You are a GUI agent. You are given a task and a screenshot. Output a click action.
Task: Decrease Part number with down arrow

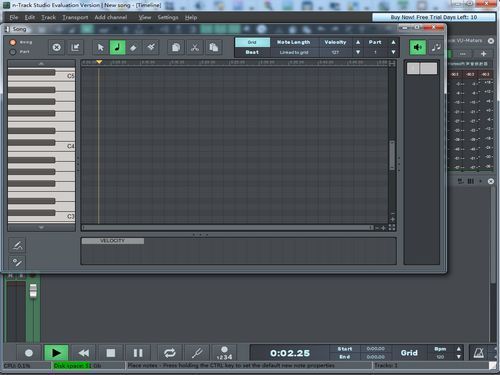tap(393, 52)
